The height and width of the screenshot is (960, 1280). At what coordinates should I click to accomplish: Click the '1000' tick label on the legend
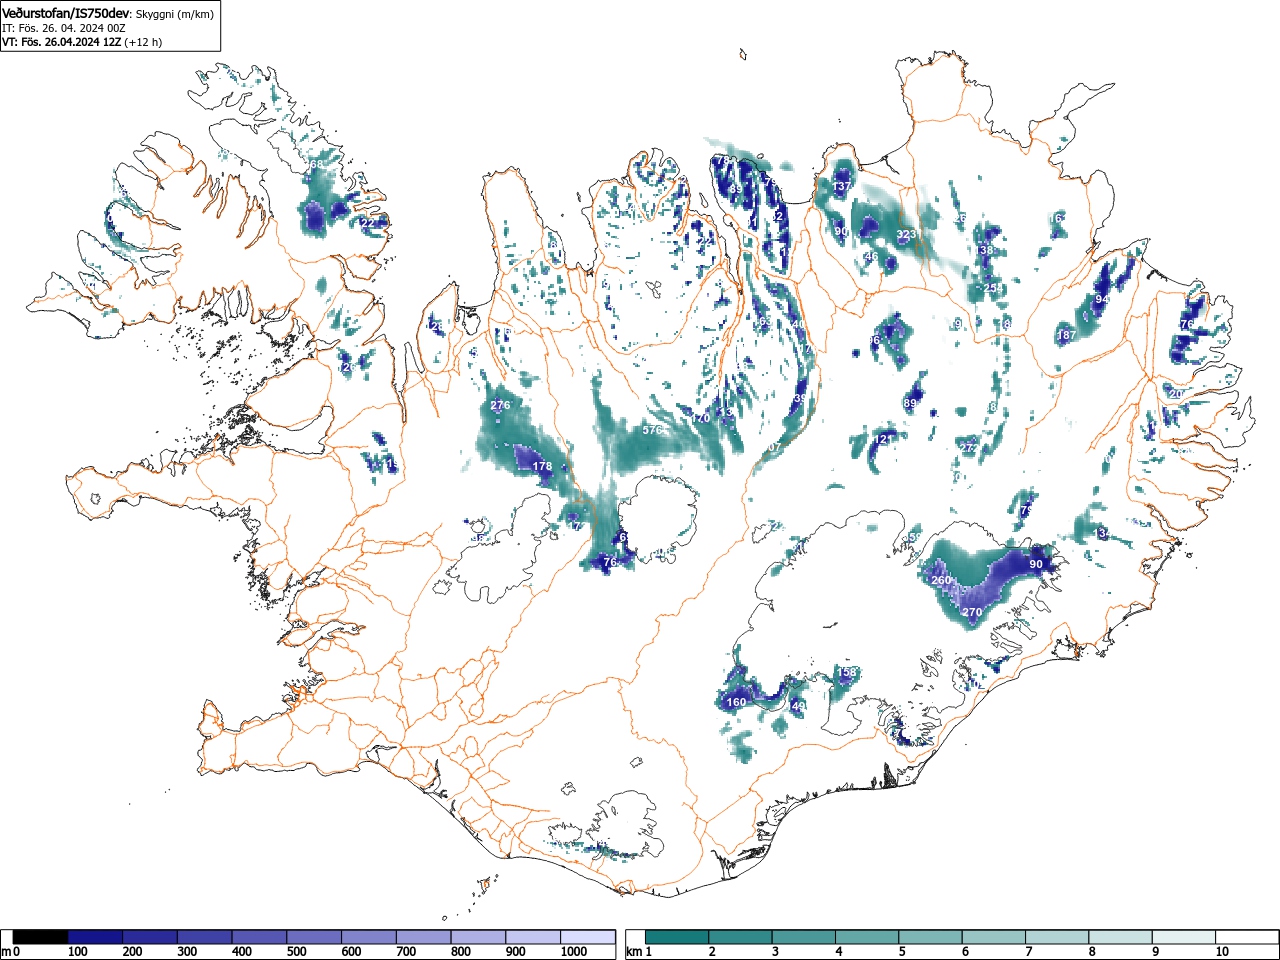click(x=574, y=952)
